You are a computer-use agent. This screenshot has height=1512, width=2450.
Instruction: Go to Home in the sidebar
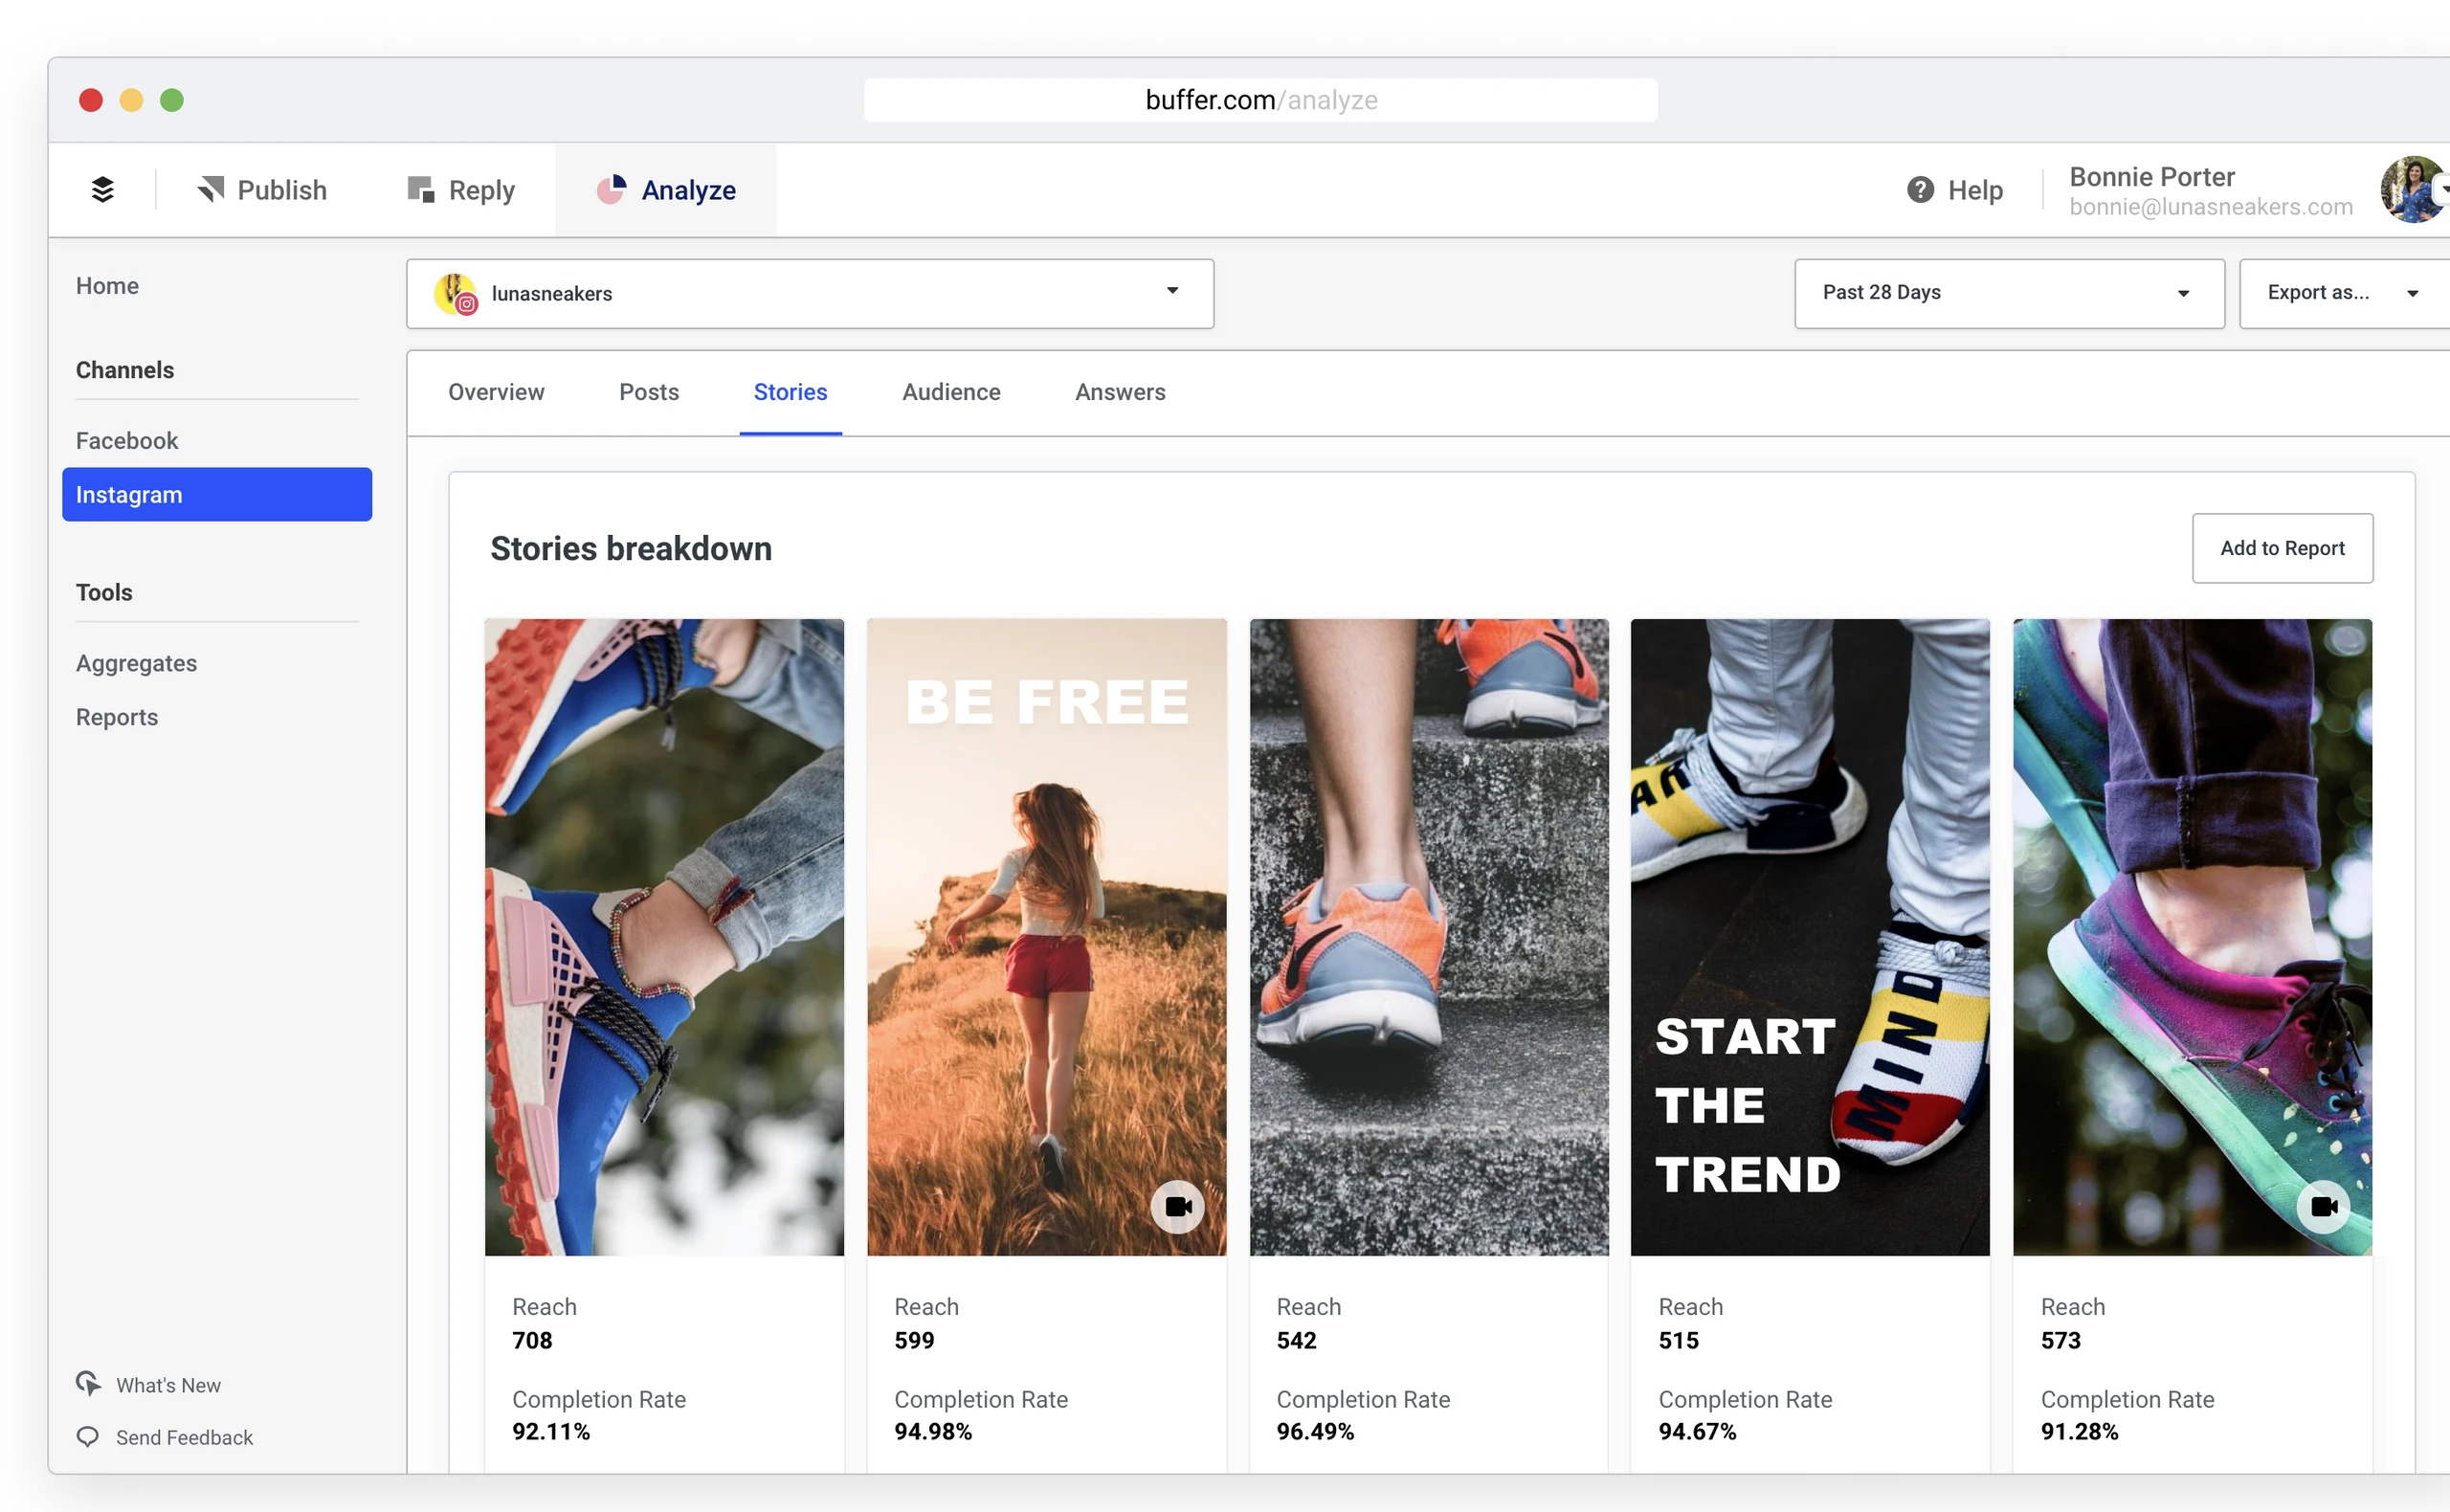click(x=107, y=286)
